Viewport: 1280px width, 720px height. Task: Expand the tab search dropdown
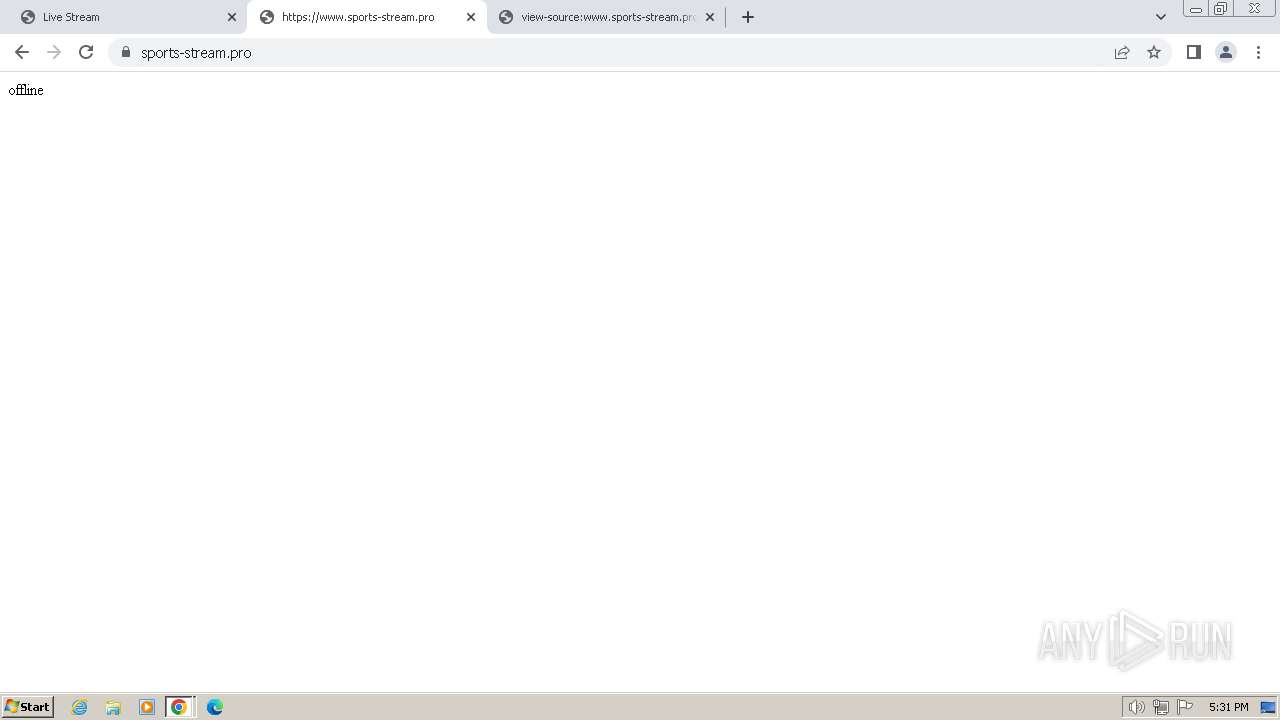pos(1161,17)
